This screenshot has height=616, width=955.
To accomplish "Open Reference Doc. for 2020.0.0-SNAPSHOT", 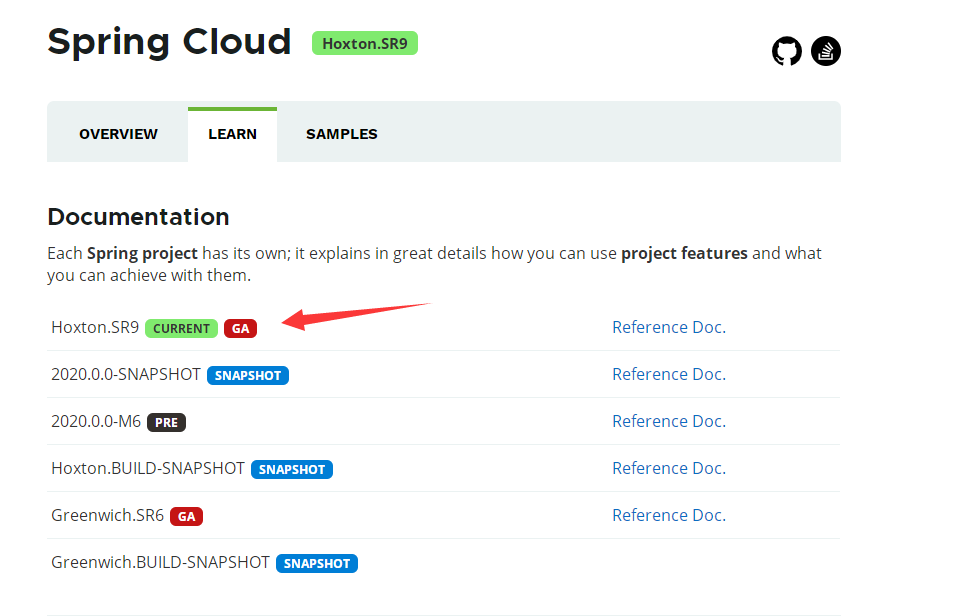I will point(669,374).
